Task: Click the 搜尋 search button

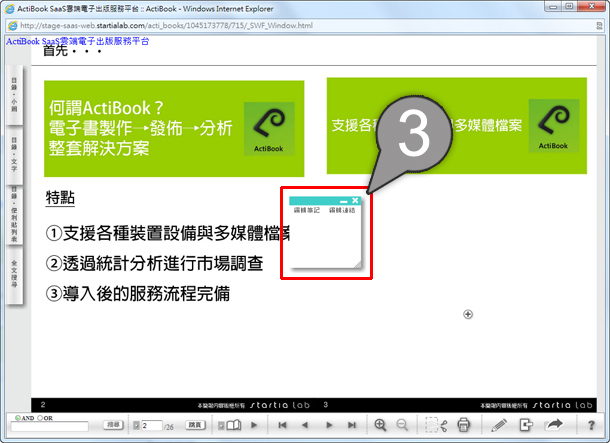Action: 113,425
